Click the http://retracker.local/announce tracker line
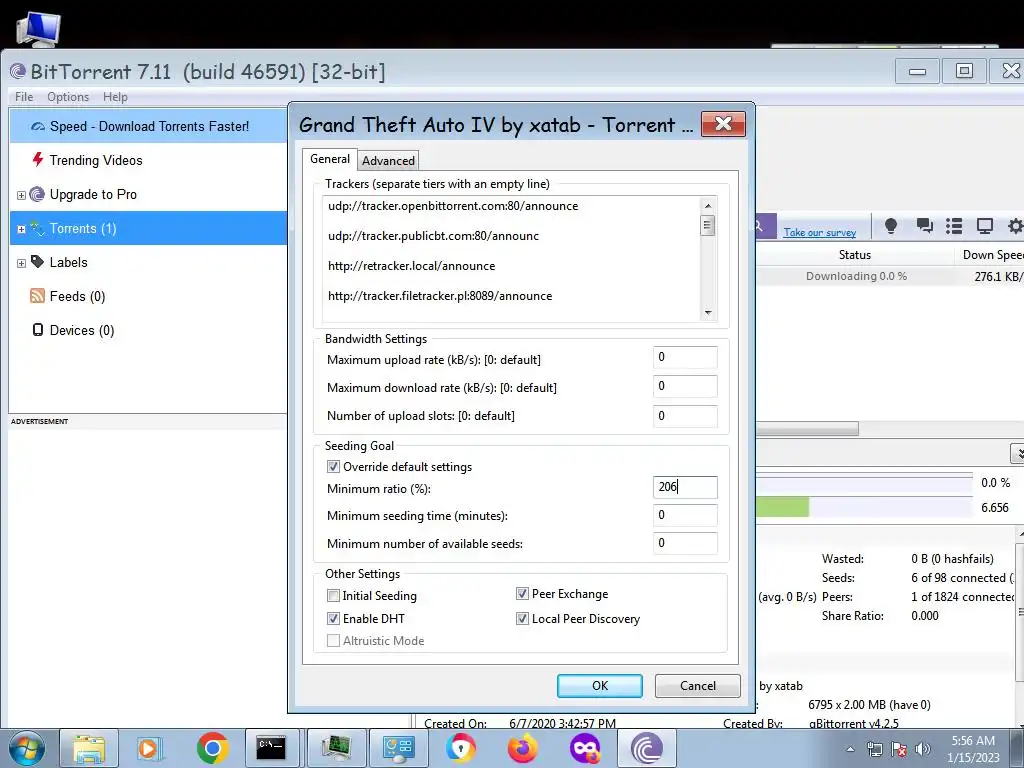Viewport: 1024px width, 768px height. [x=411, y=266]
